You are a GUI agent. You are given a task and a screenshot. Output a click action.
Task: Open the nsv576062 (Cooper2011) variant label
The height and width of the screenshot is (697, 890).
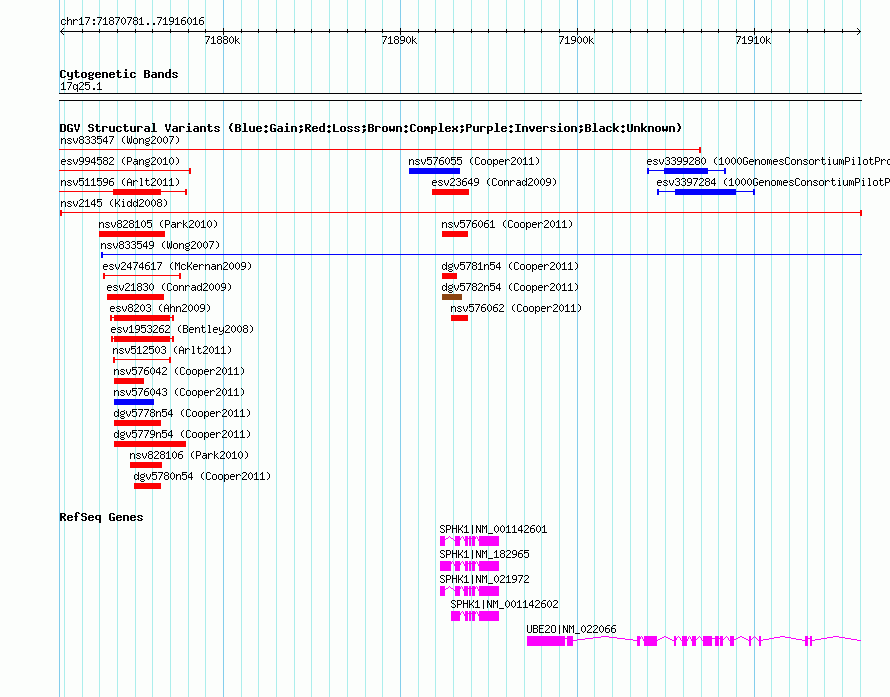(x=516, y=308)
